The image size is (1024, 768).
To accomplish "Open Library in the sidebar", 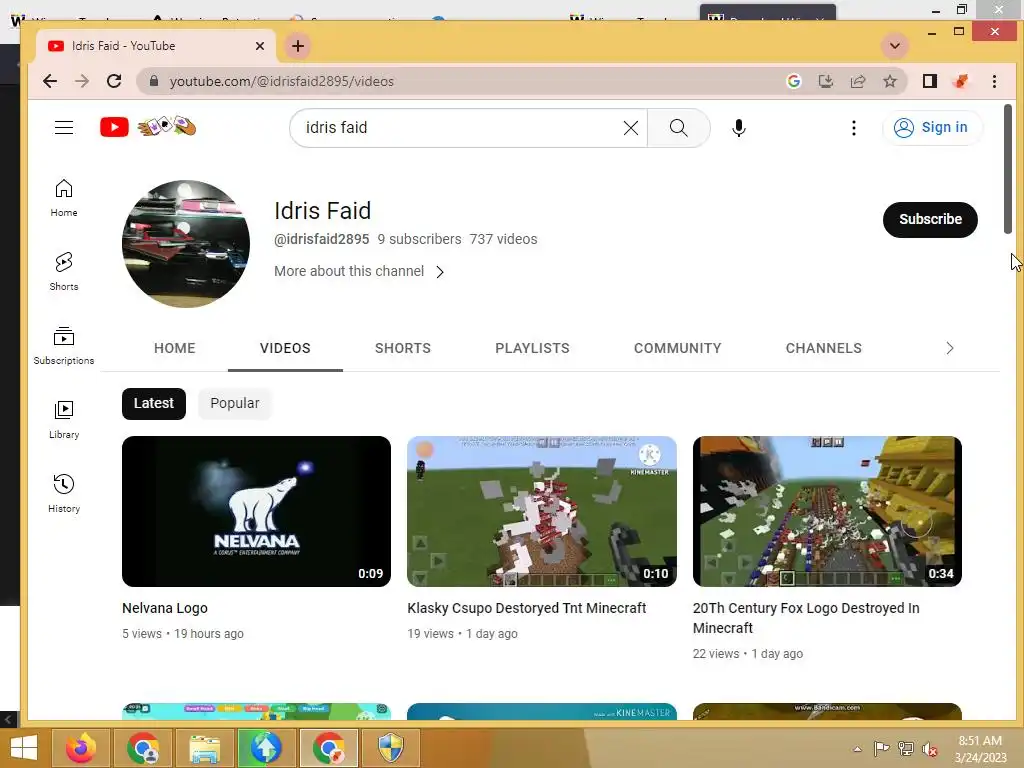I will 64,420.
